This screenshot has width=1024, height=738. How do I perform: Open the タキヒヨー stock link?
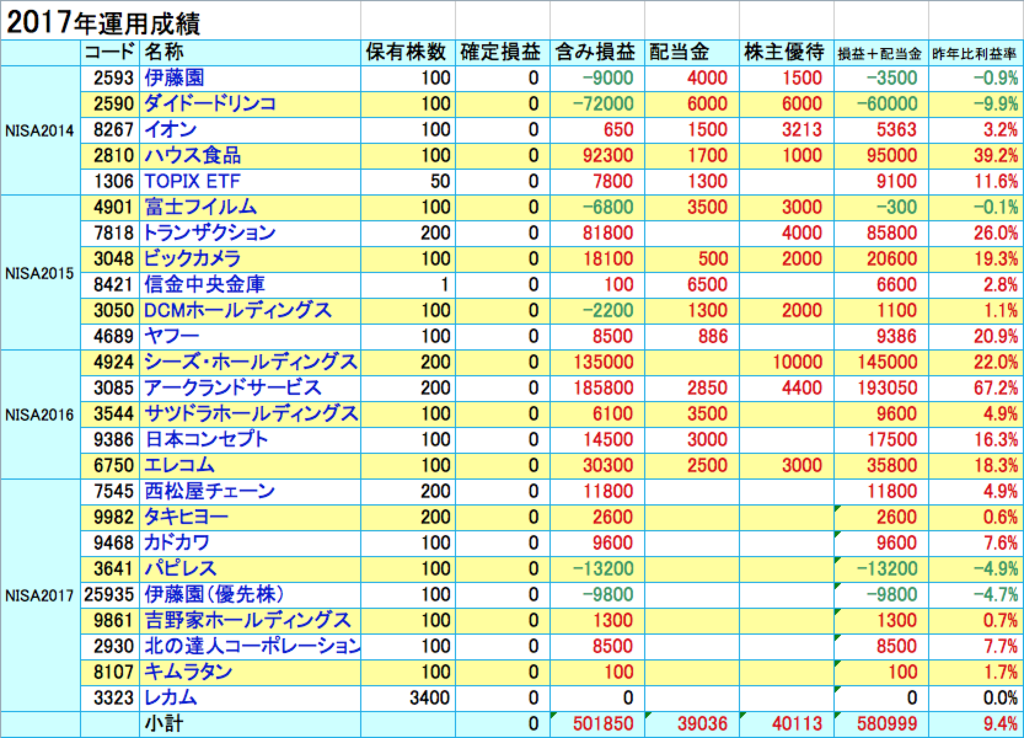[186, 517]
